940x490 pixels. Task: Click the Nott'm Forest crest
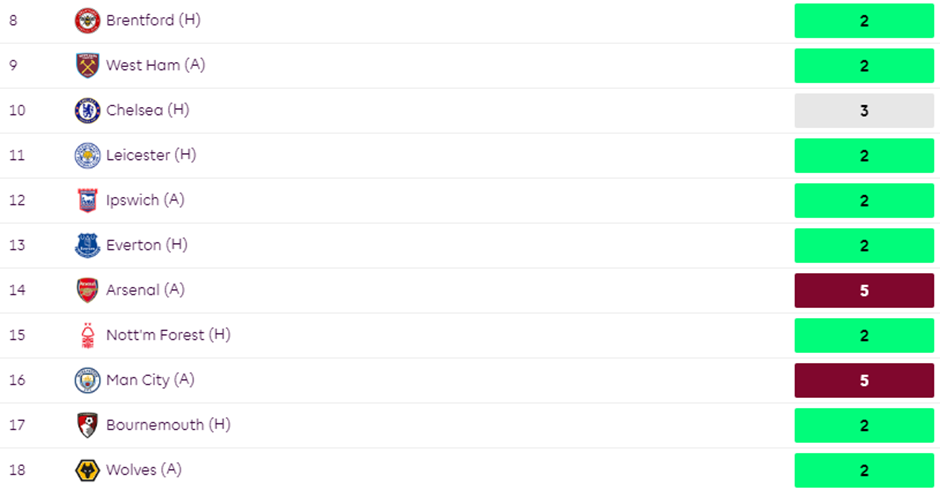(x=88, y=335)
